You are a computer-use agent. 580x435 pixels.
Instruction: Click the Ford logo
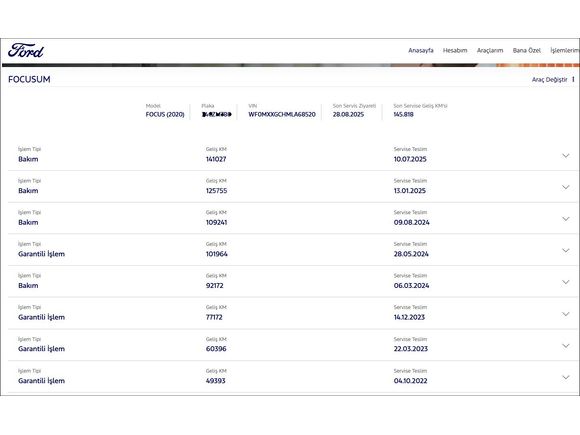tap(26, 51)
